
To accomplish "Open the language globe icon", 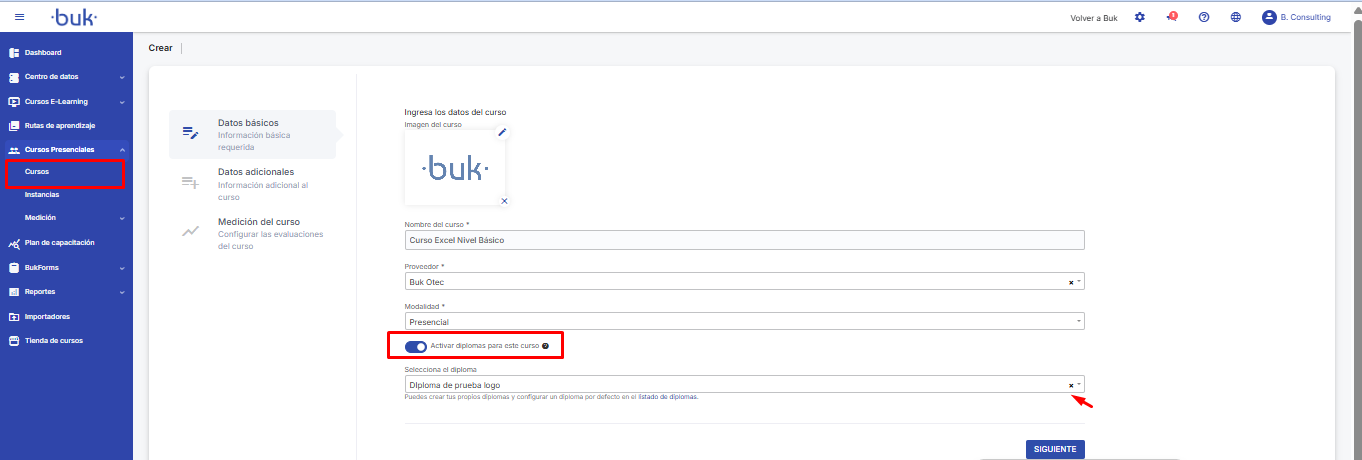I will (1236, 17).
